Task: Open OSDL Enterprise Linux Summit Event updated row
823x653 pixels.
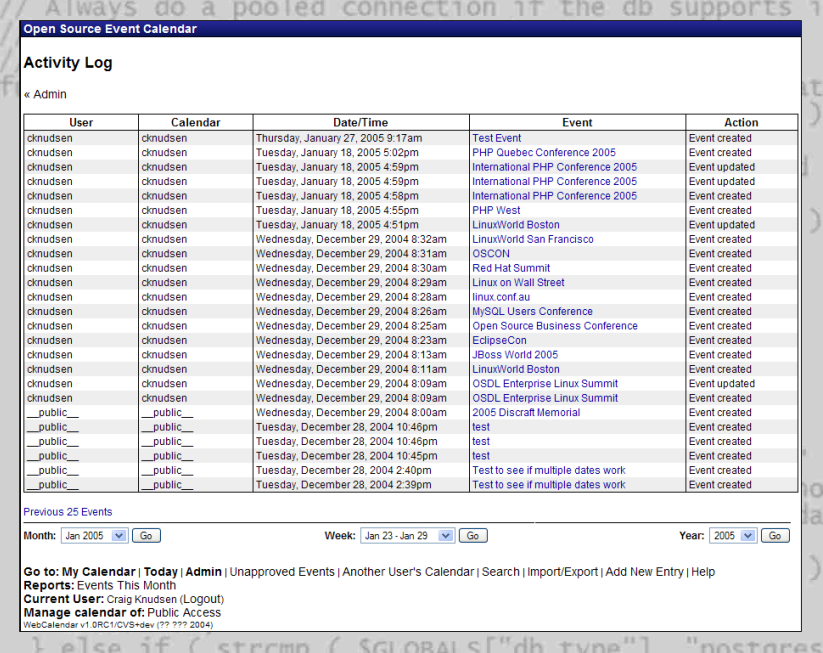Action: [545, 384]
